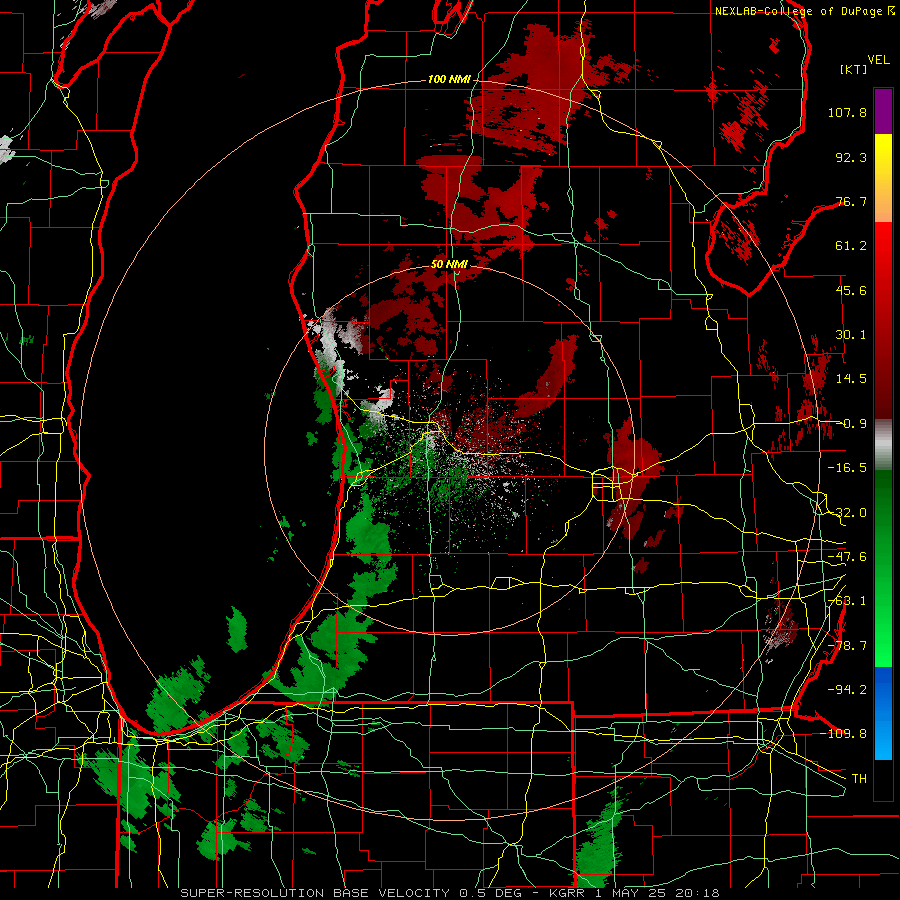Click the -0.9 legend value

tap(853, 424)
